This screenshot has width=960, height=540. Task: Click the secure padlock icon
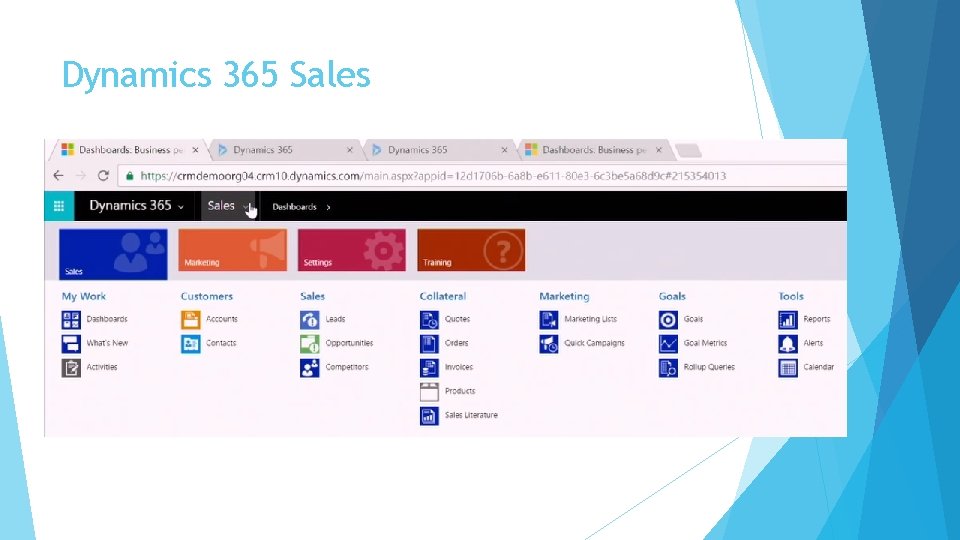pos(129,176)
